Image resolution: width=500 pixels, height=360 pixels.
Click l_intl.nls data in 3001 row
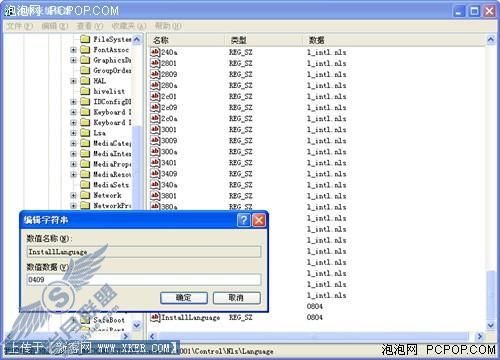tap(326, 129)
